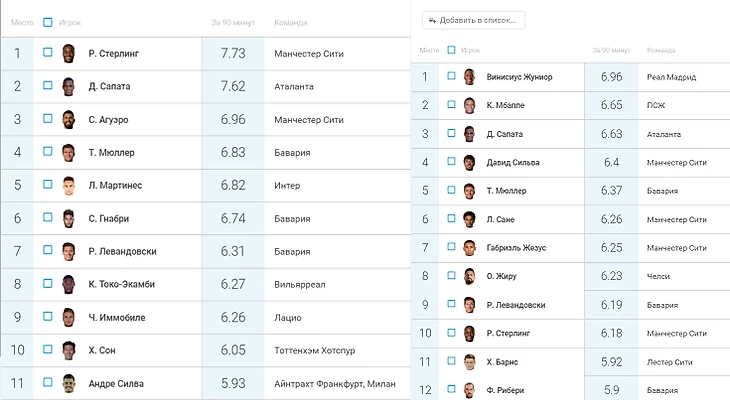730x400 pixels.
Task: Click Vinícius Júnior's player photo
Action: 469,77
